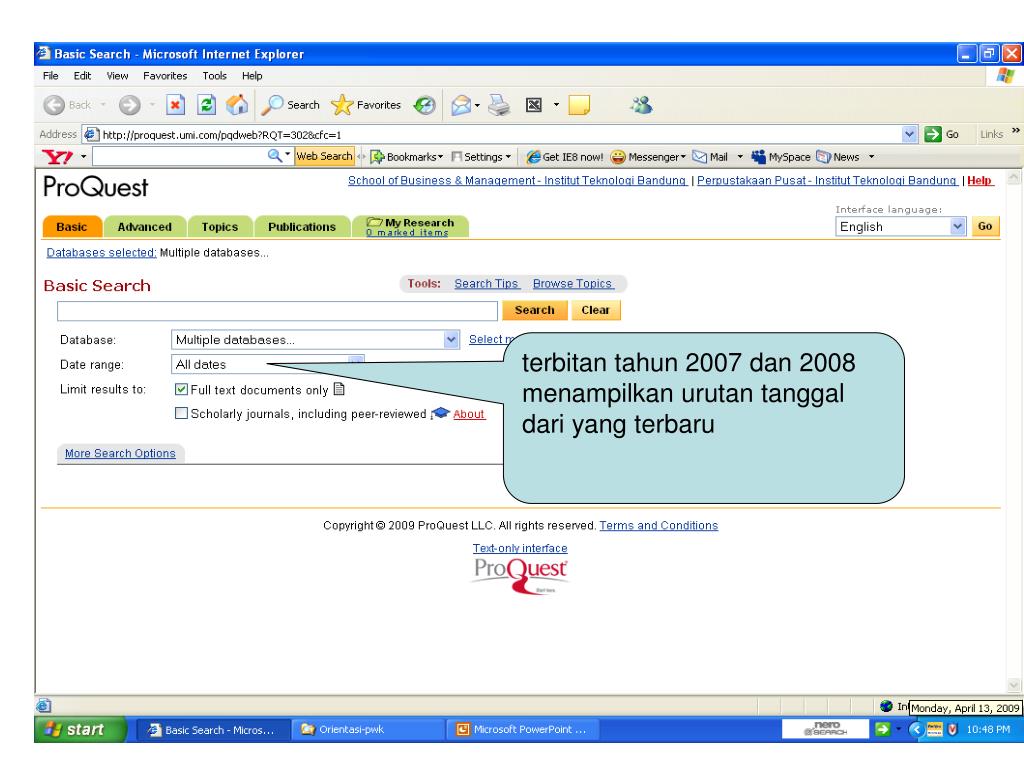The image size is (1024, 768).
Task: Click the yellow note Discuss icon
Action: [x=579, y=104]
